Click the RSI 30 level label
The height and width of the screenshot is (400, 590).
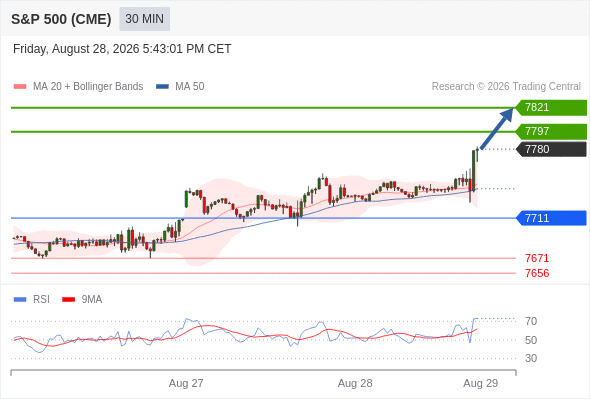[x=531, y=358]
